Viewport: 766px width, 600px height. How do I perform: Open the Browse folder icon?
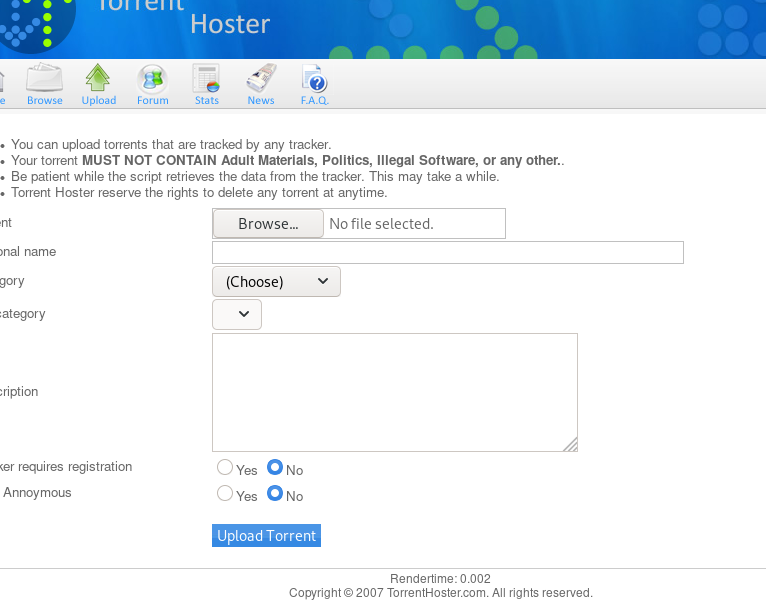[44, 78]
